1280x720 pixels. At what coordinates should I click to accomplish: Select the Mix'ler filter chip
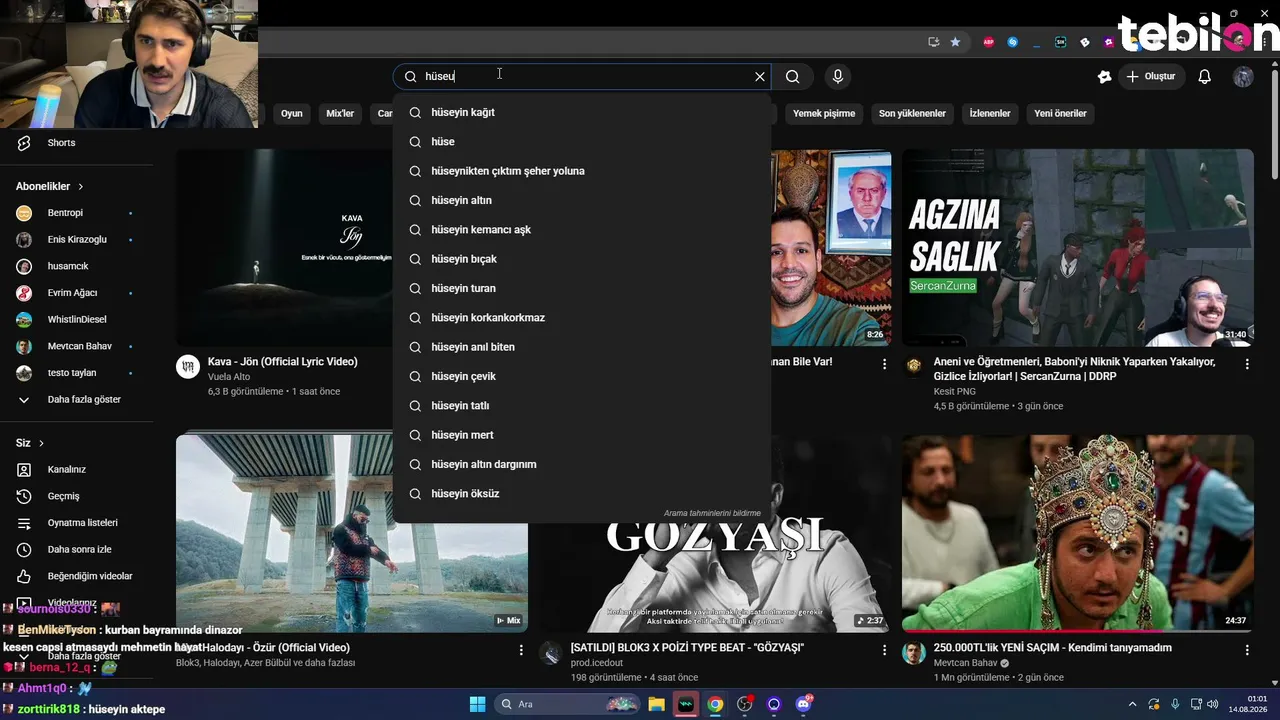(340, 113)
